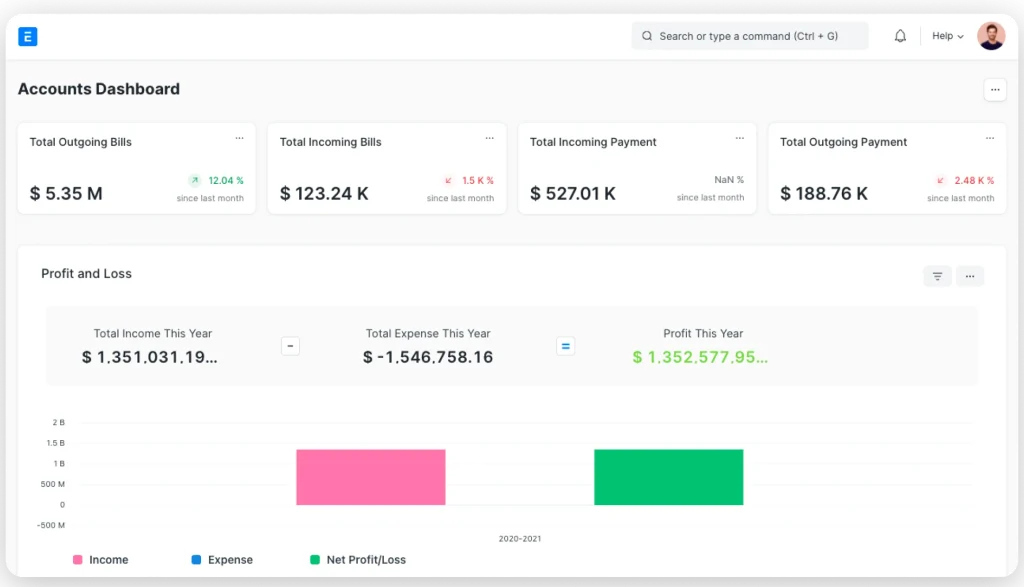Screen dimensions: 1024x587
Task: Open Total Incoming Payment card menu
Action: click(739, 138)
